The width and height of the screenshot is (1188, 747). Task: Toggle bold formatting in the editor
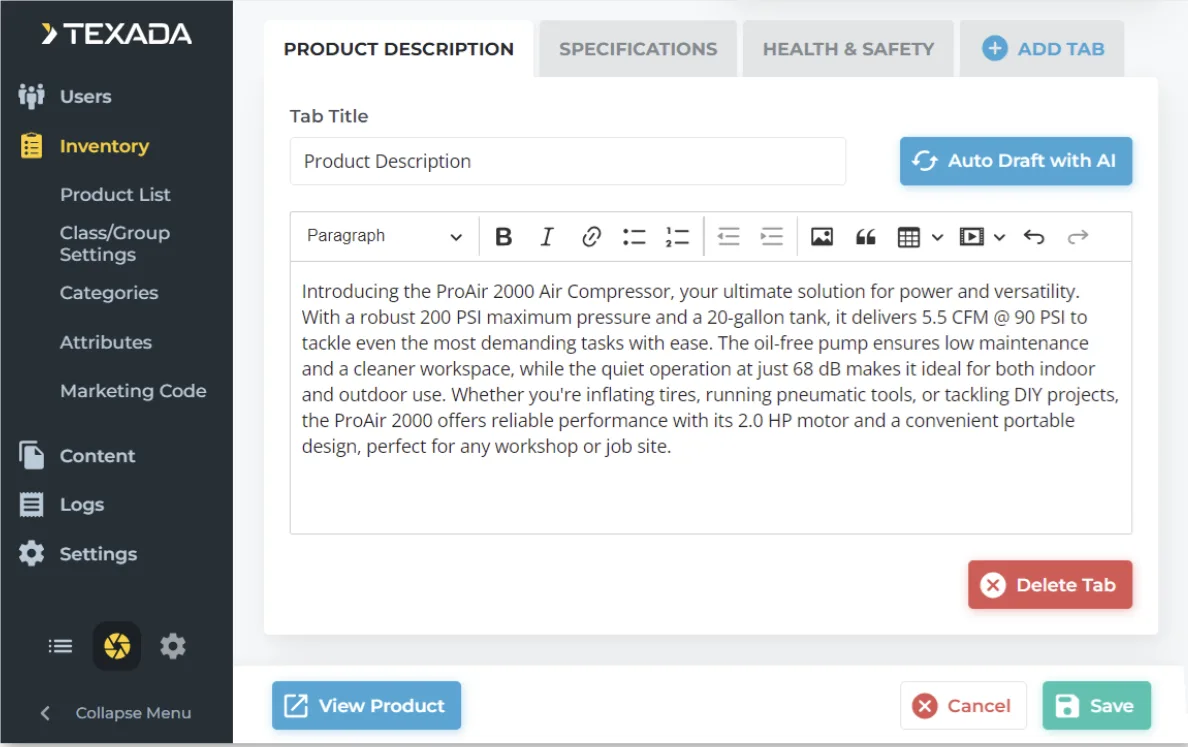coord(504,236)
